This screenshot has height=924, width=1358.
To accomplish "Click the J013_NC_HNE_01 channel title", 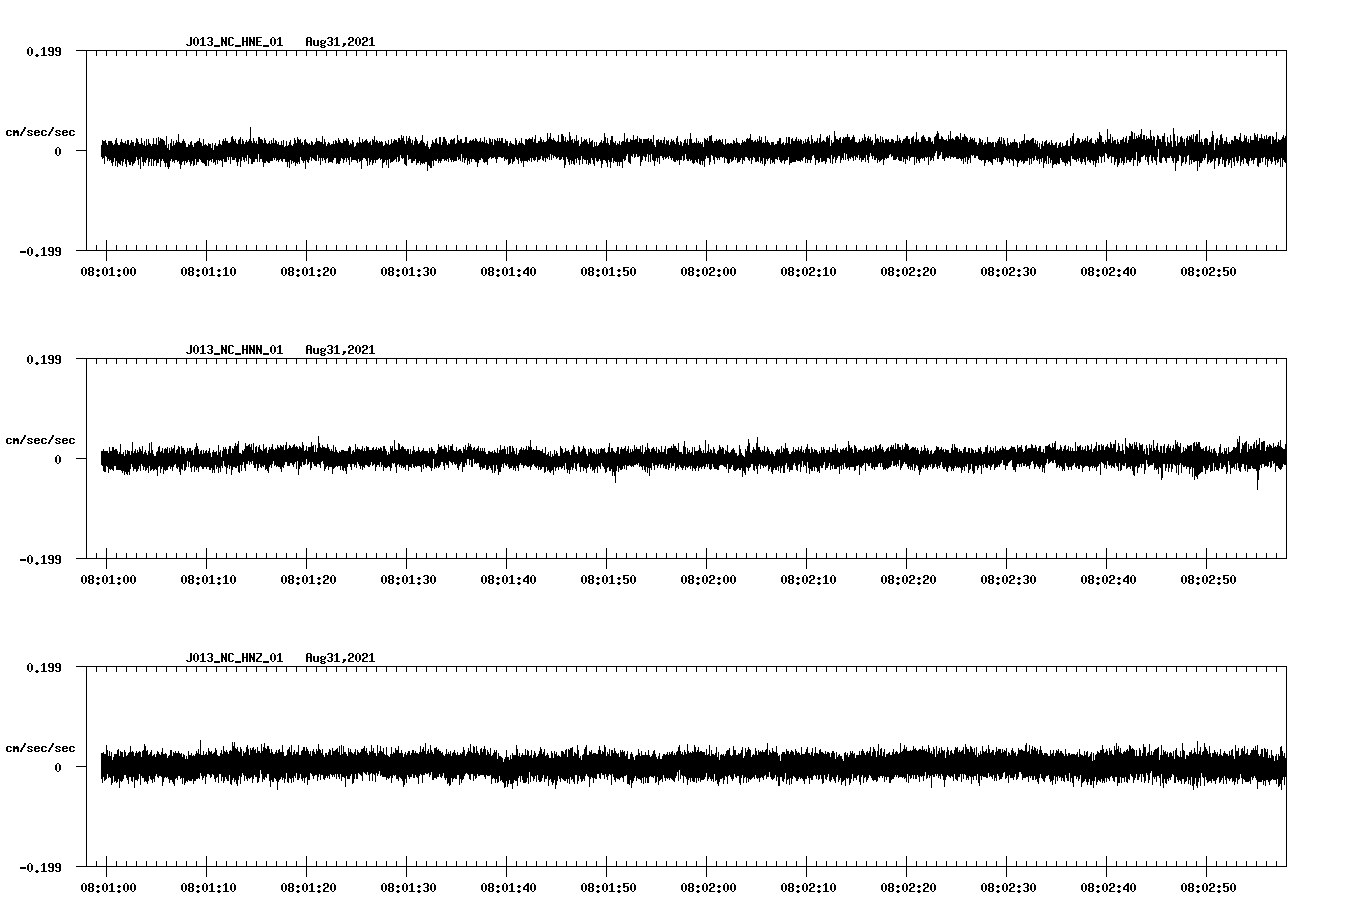I will point(234,42).
